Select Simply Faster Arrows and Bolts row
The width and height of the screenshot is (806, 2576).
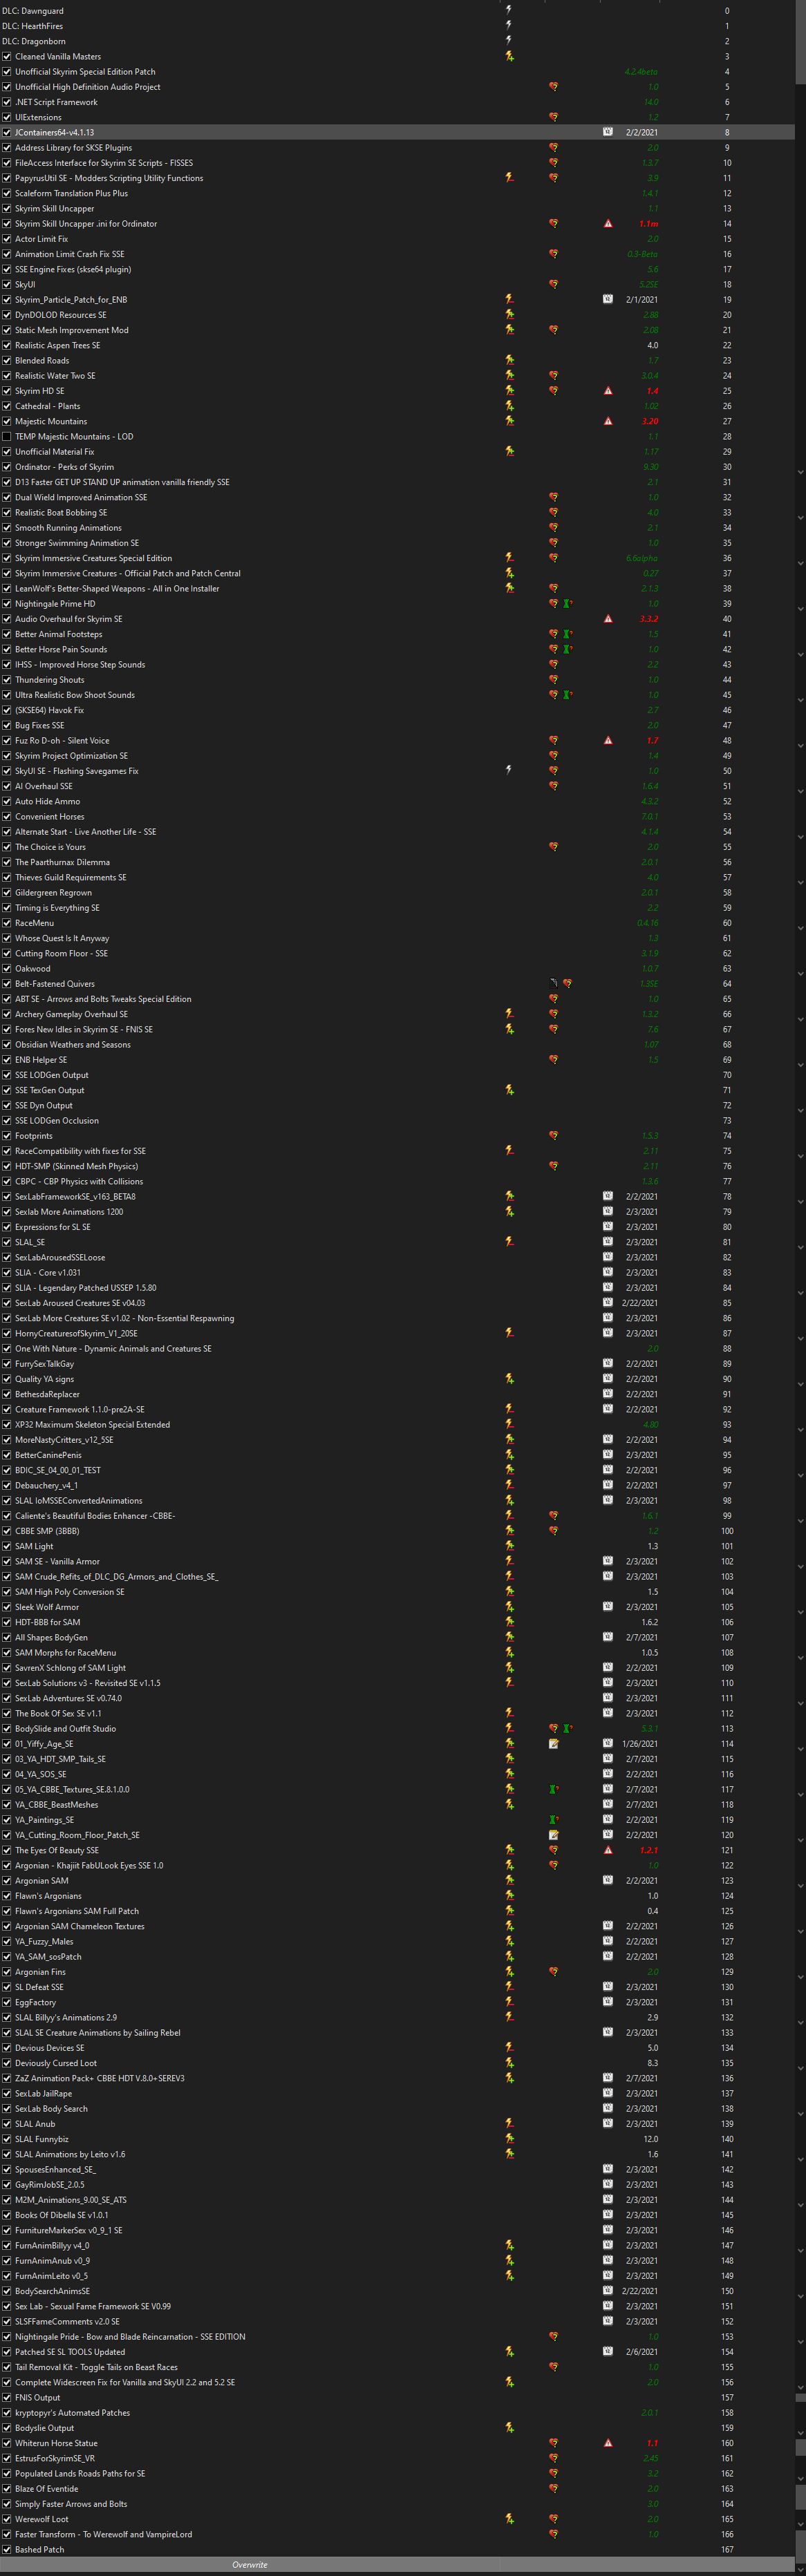397,2504
